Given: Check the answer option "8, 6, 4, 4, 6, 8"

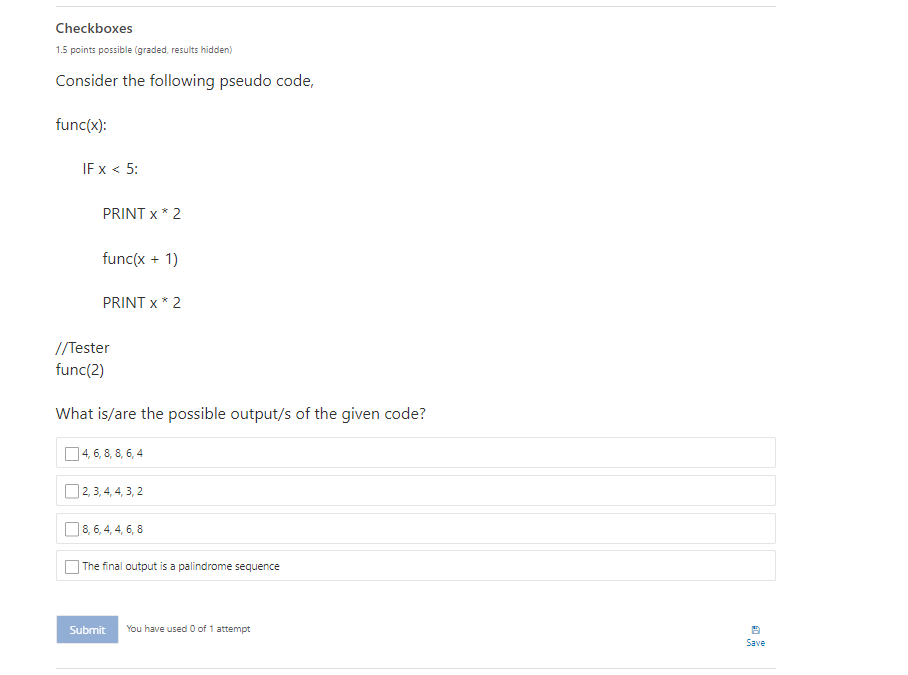Looking at the screenshot, I should (x=71, y=528).
